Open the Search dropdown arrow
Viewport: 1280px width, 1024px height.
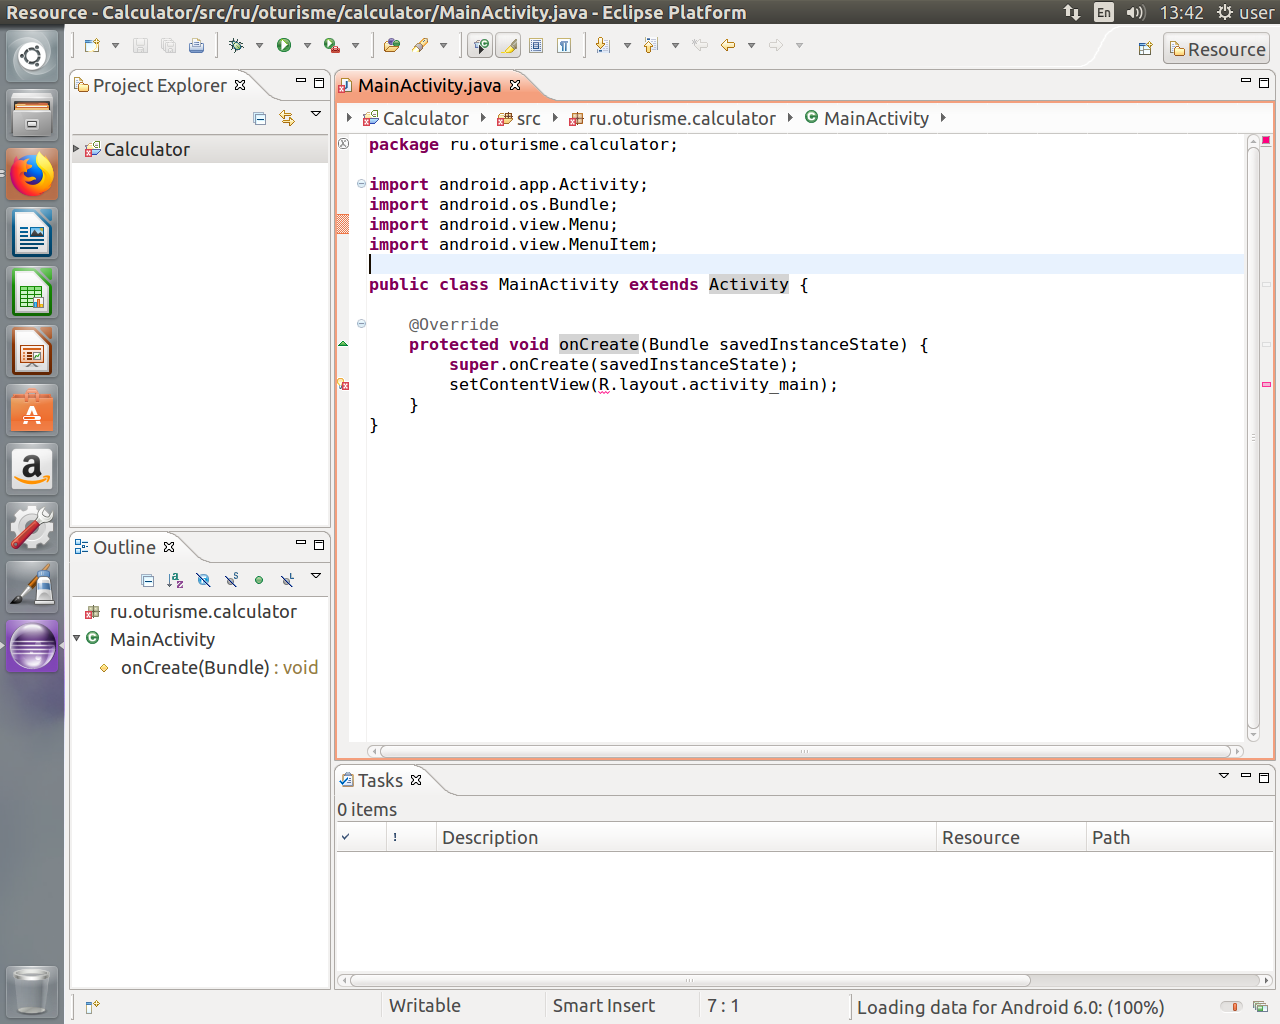pyautogui.click(x=443, y=45)
